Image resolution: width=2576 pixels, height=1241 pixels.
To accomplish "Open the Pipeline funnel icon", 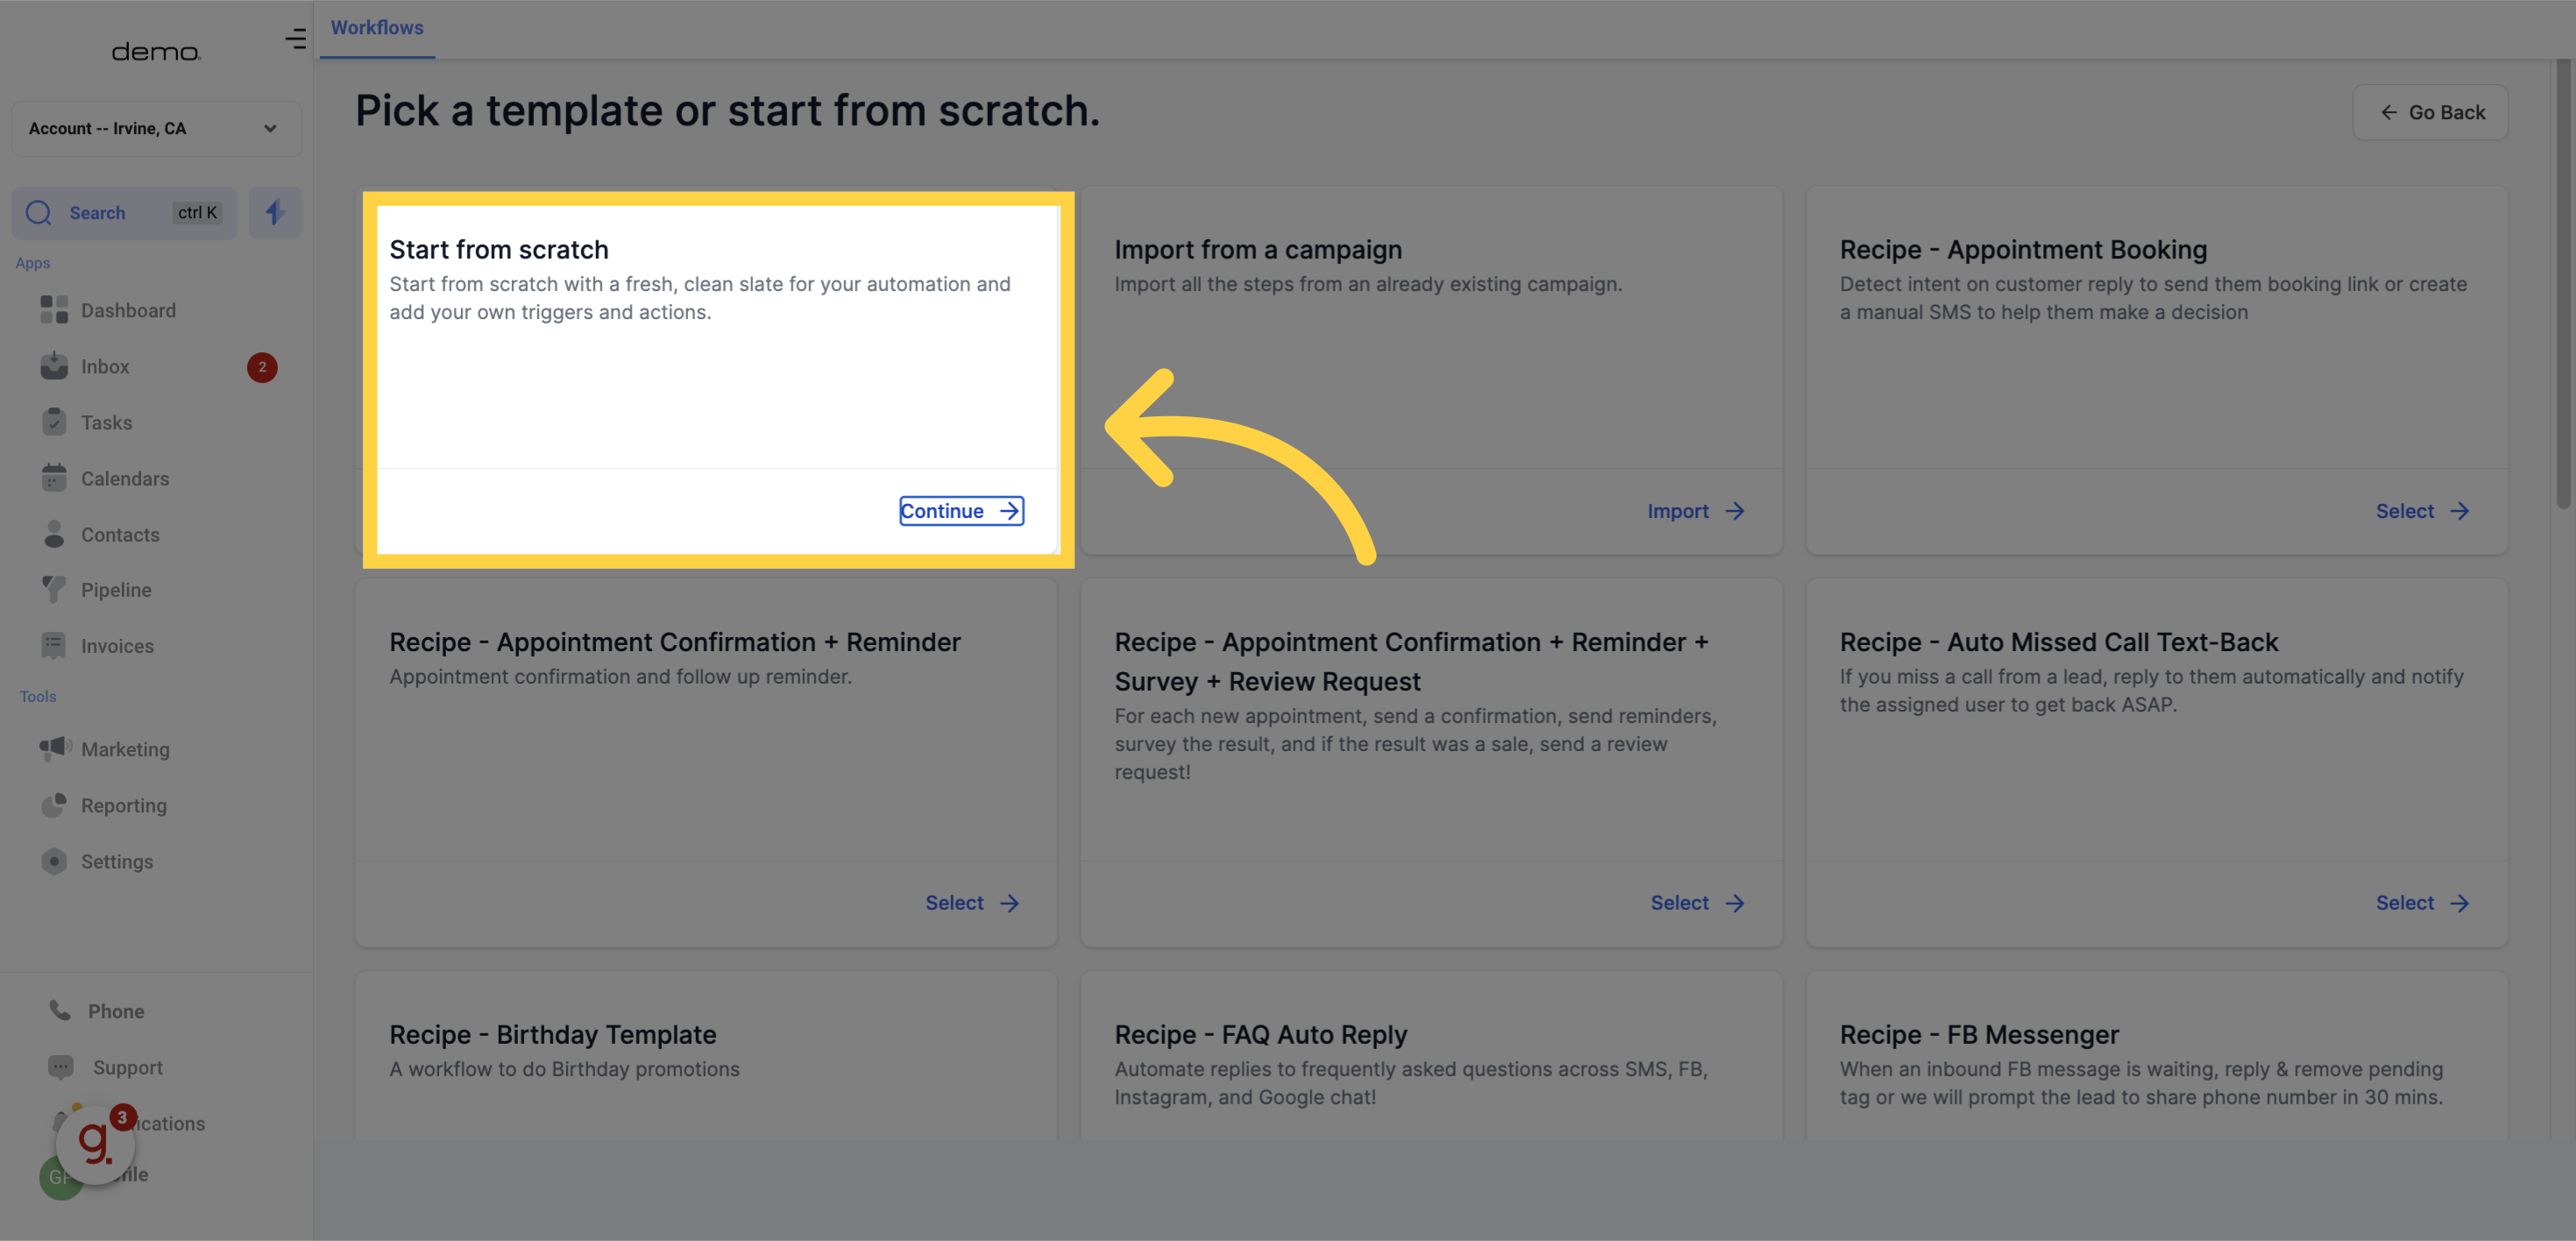I will coord(54,589).
